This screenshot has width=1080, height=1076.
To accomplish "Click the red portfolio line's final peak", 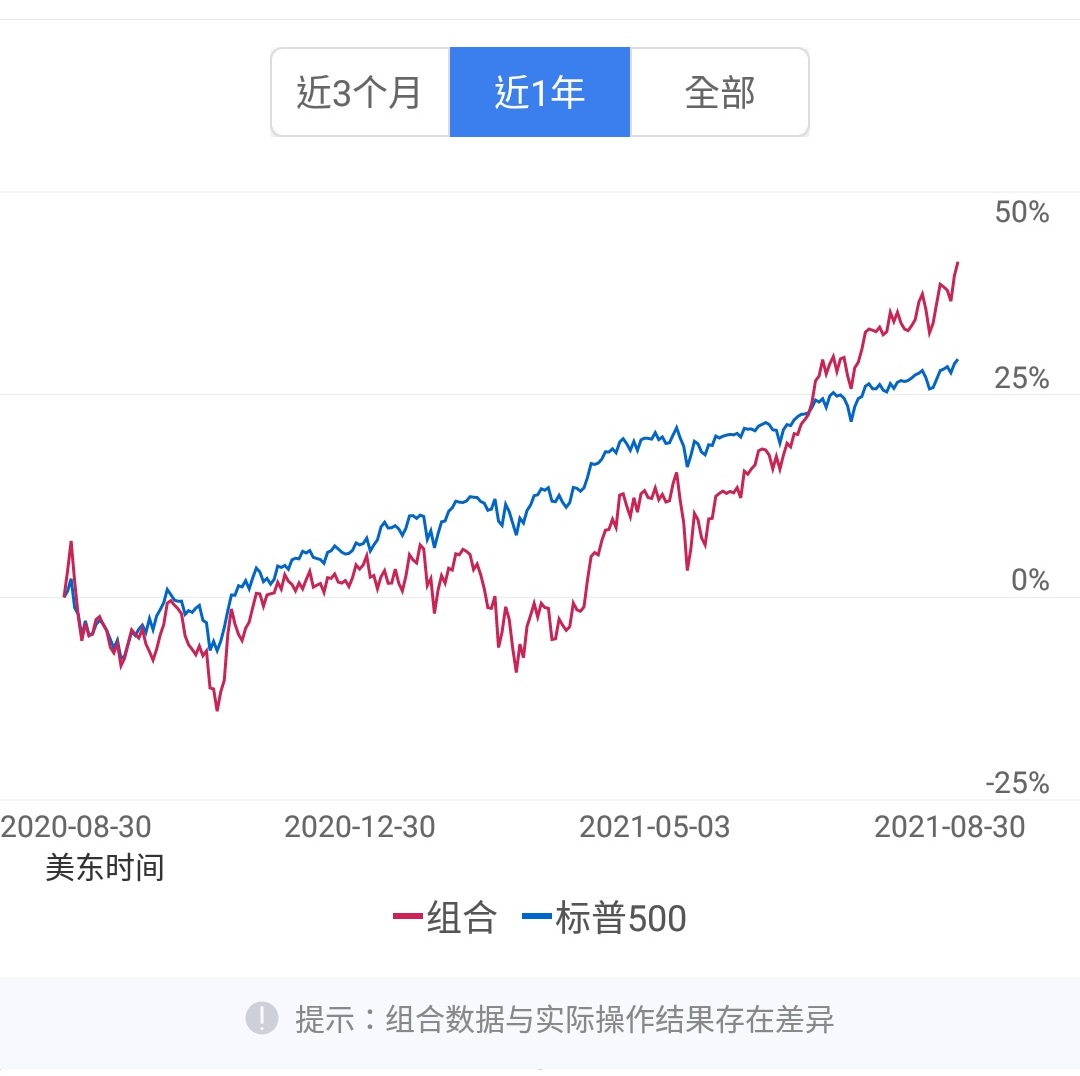I will [x=957, y=263].
